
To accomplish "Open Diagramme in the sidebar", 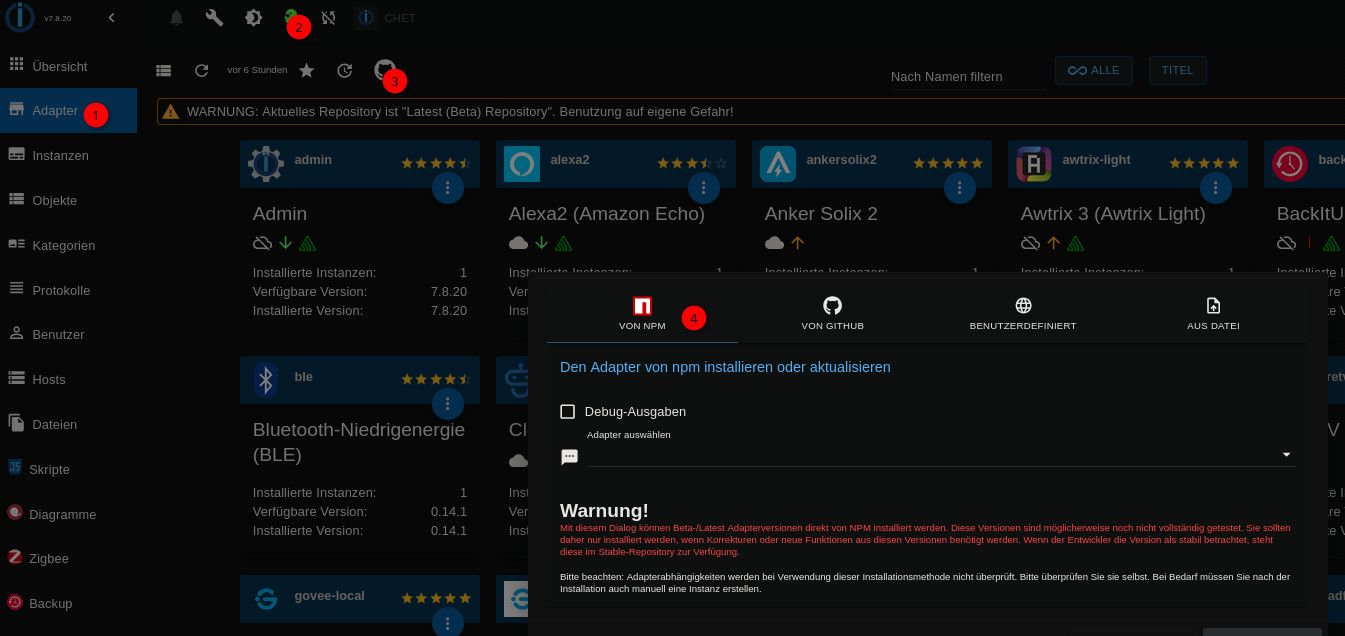I will coord(68,514).
